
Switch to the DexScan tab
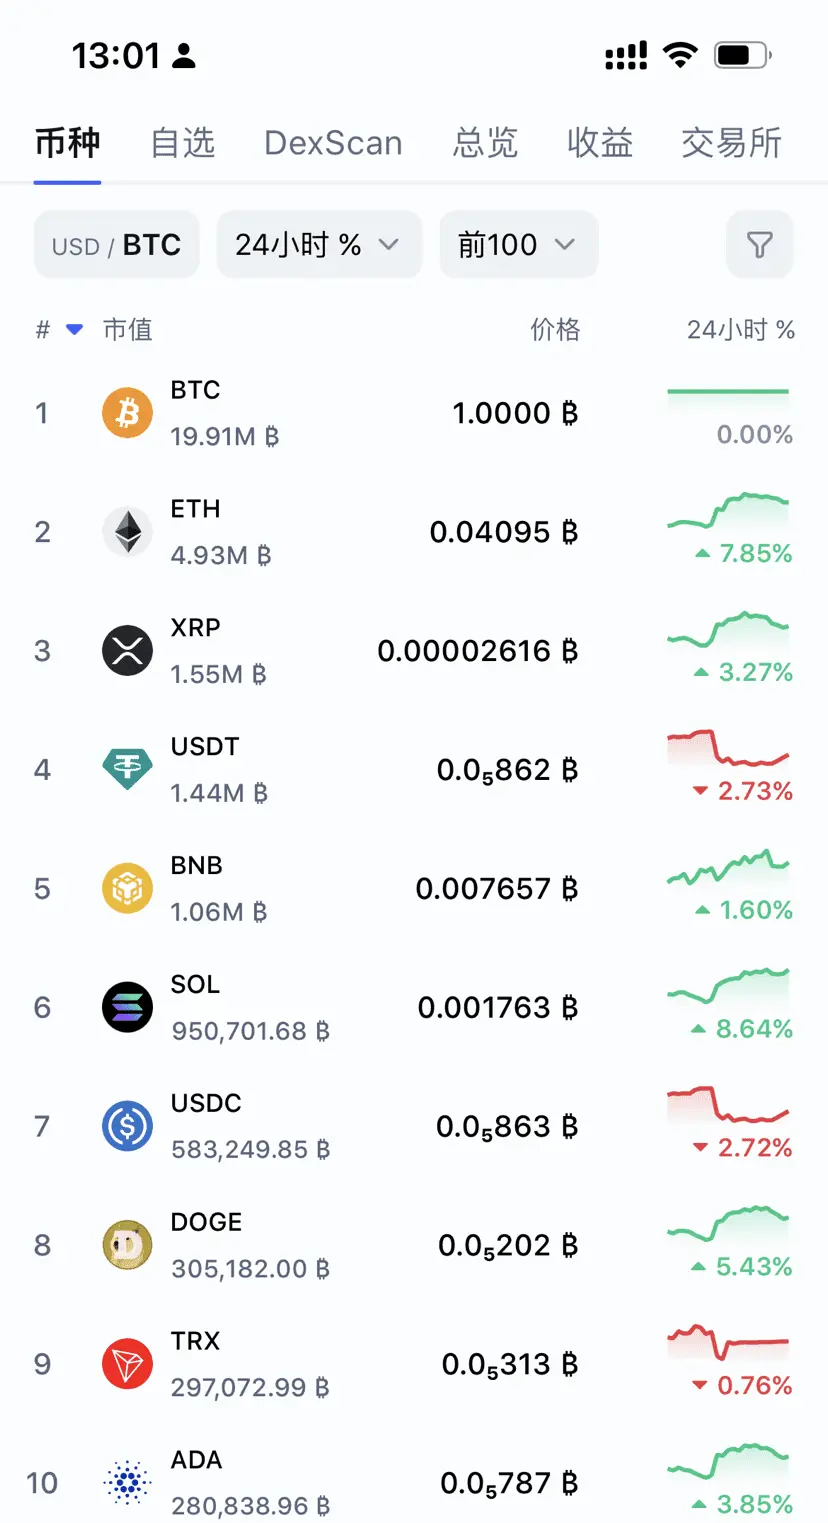pyautogui.click(x=333, y=143)
